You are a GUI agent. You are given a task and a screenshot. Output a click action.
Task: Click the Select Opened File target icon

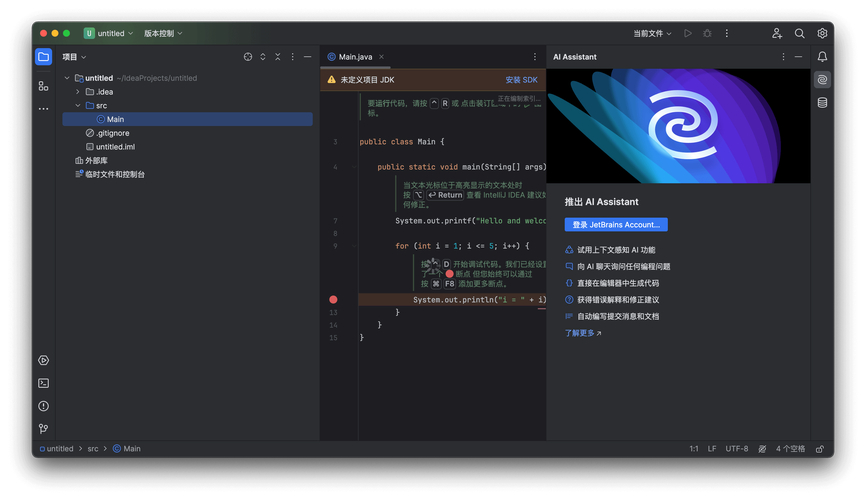click(248, 57)
